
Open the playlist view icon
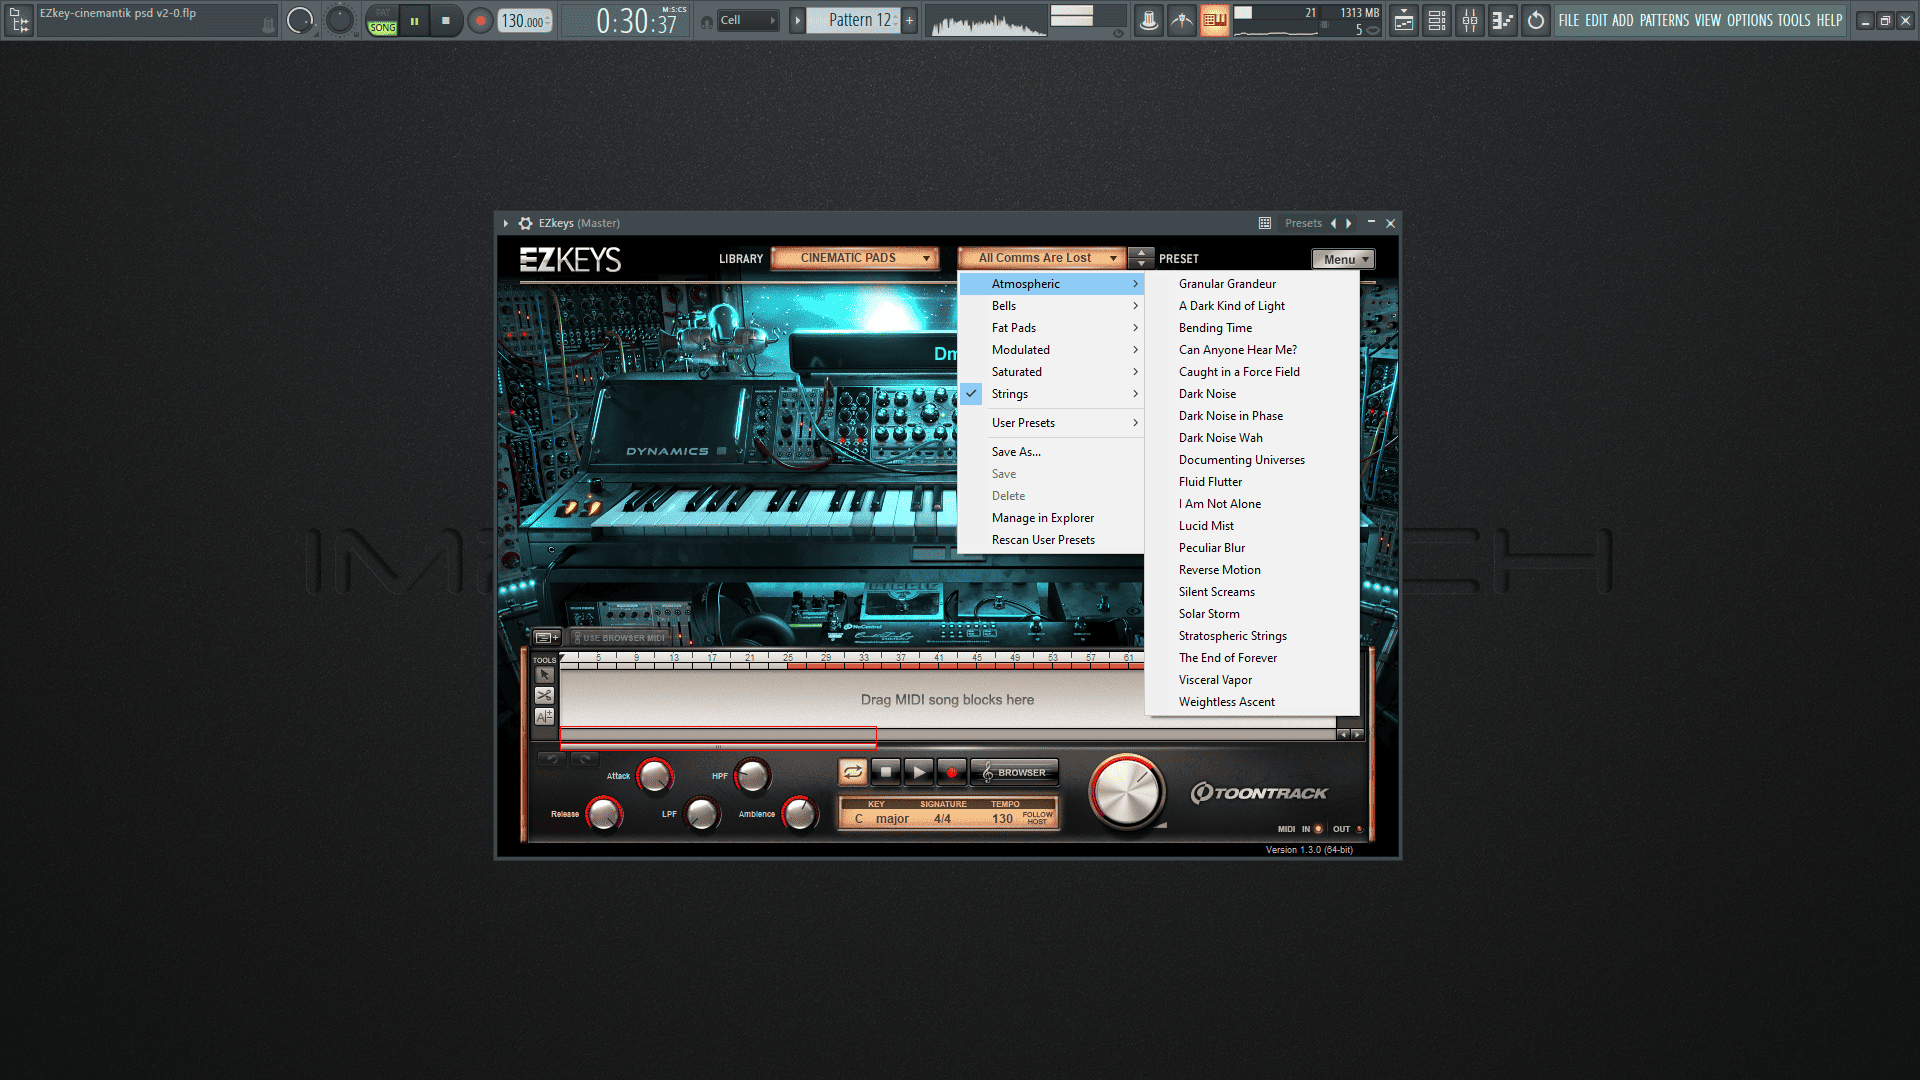click(x=1404, y=20)
